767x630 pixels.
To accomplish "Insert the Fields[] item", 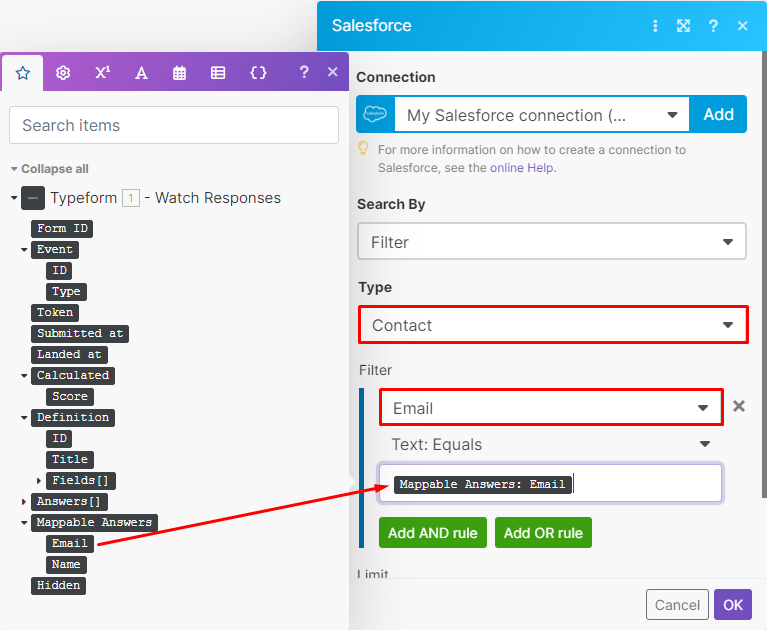I will pos(81,481).
